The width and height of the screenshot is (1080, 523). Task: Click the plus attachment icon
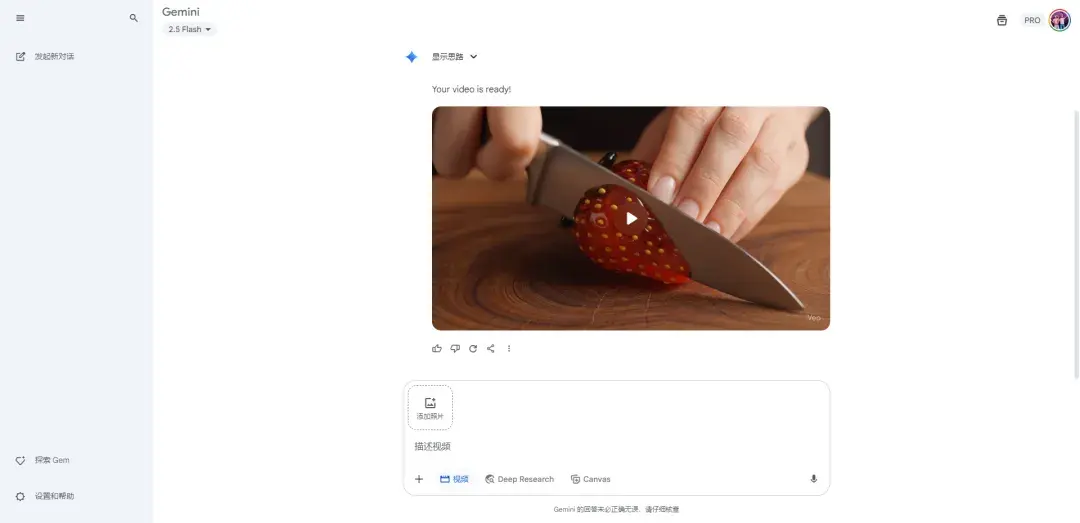[x=419, y=479]
